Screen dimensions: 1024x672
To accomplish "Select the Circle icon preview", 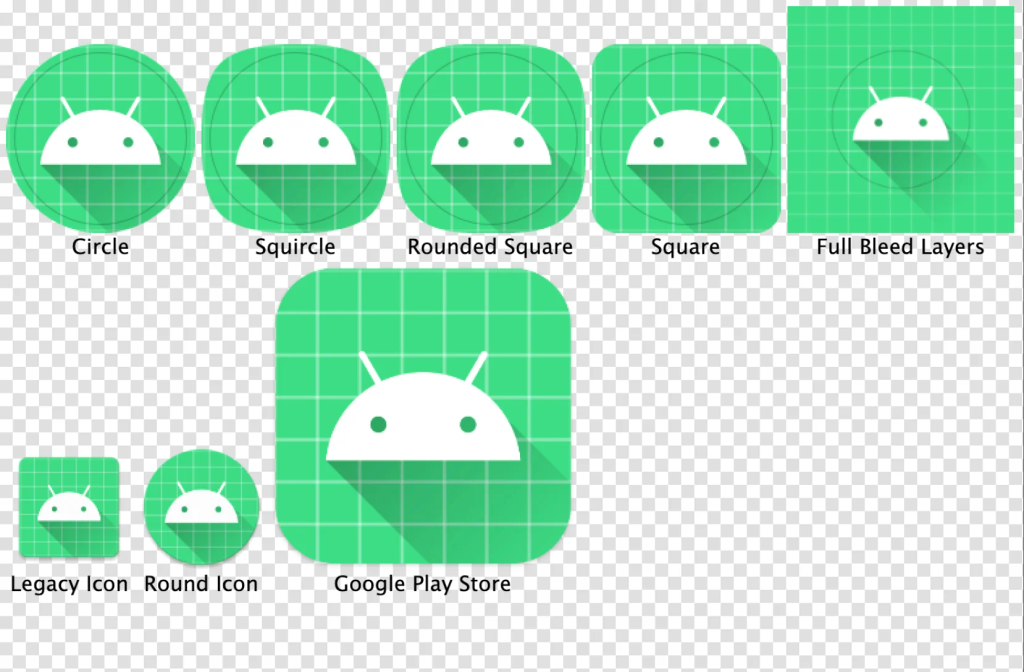I will tap(101, 138).
